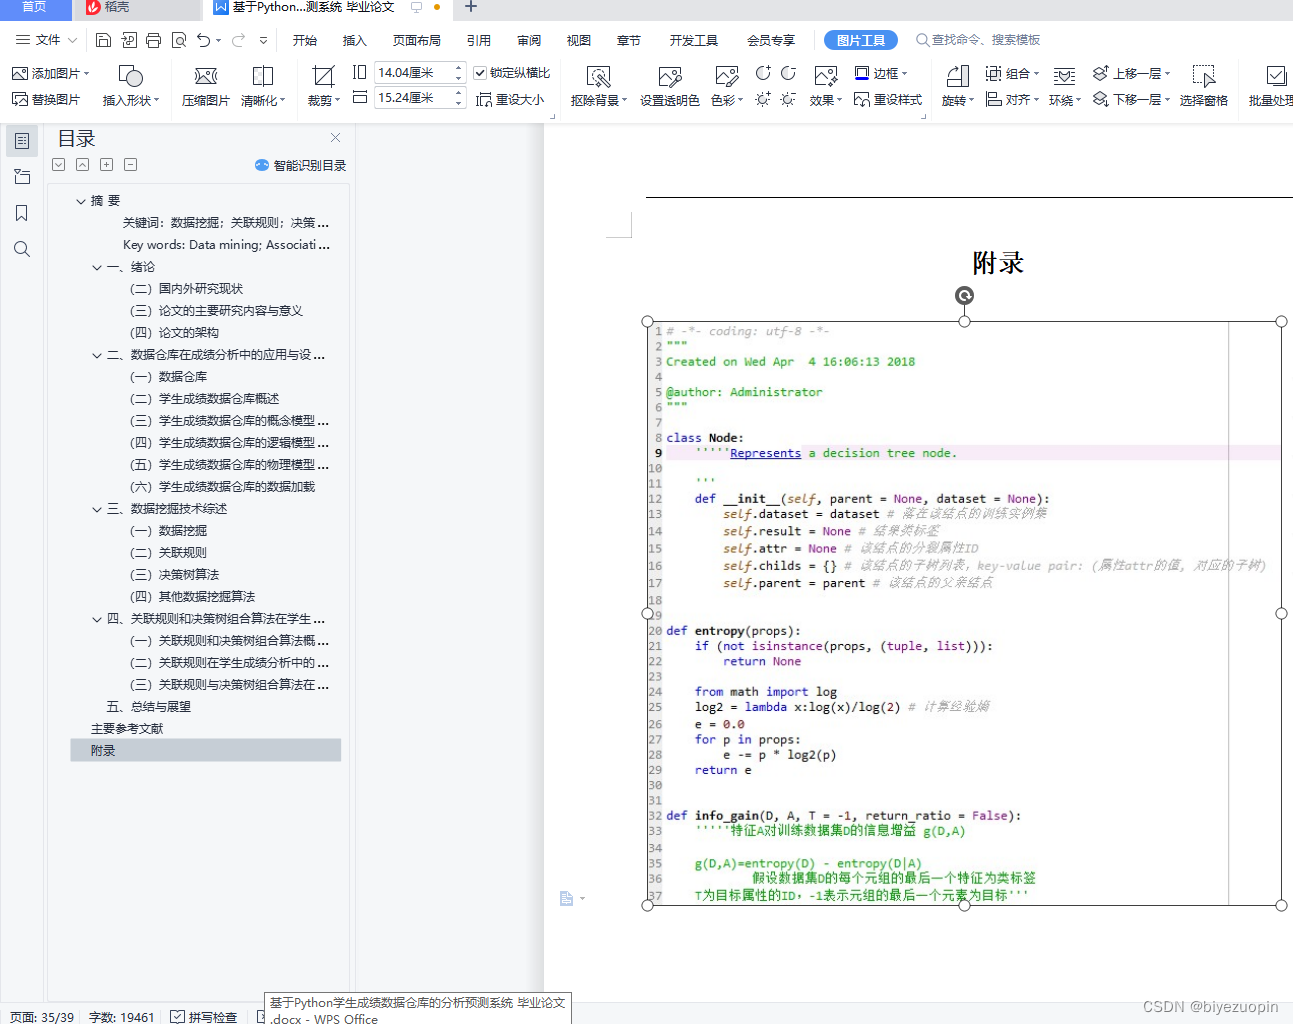Viewport: 1293px width, 1024px height.
Task: Click the 裁剪 crop tool icon
Action: [x=322, y=77]
